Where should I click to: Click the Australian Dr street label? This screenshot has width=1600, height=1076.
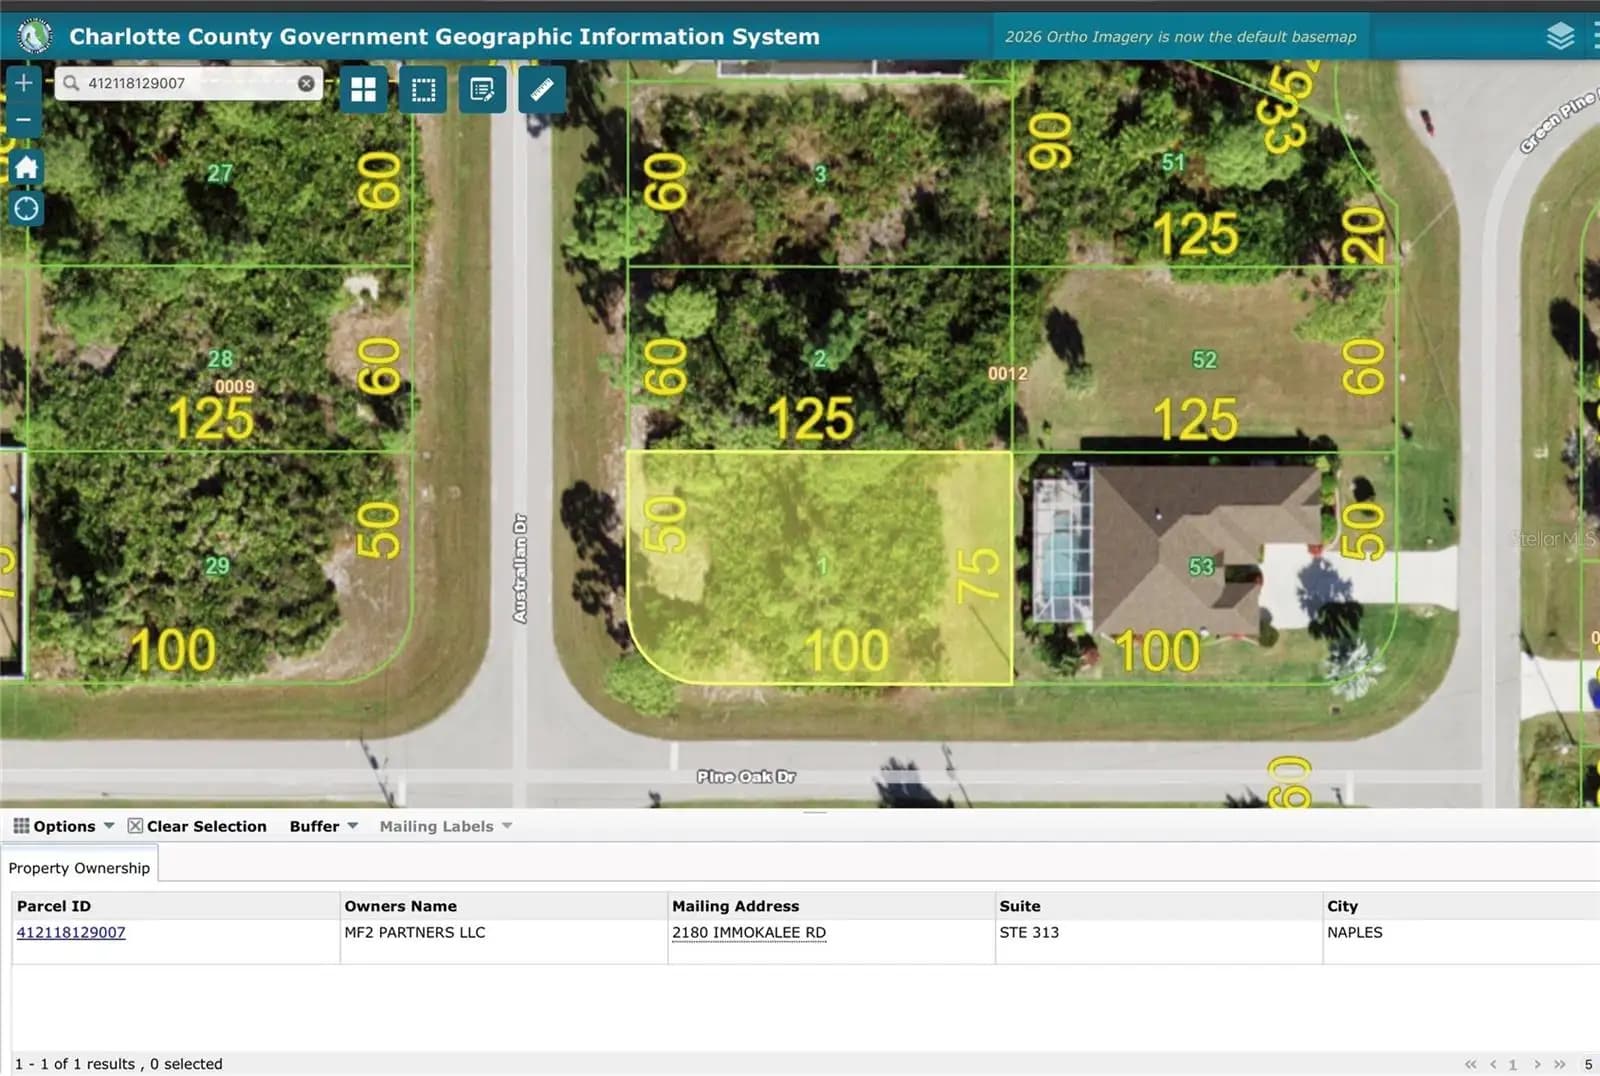[520, 569]
